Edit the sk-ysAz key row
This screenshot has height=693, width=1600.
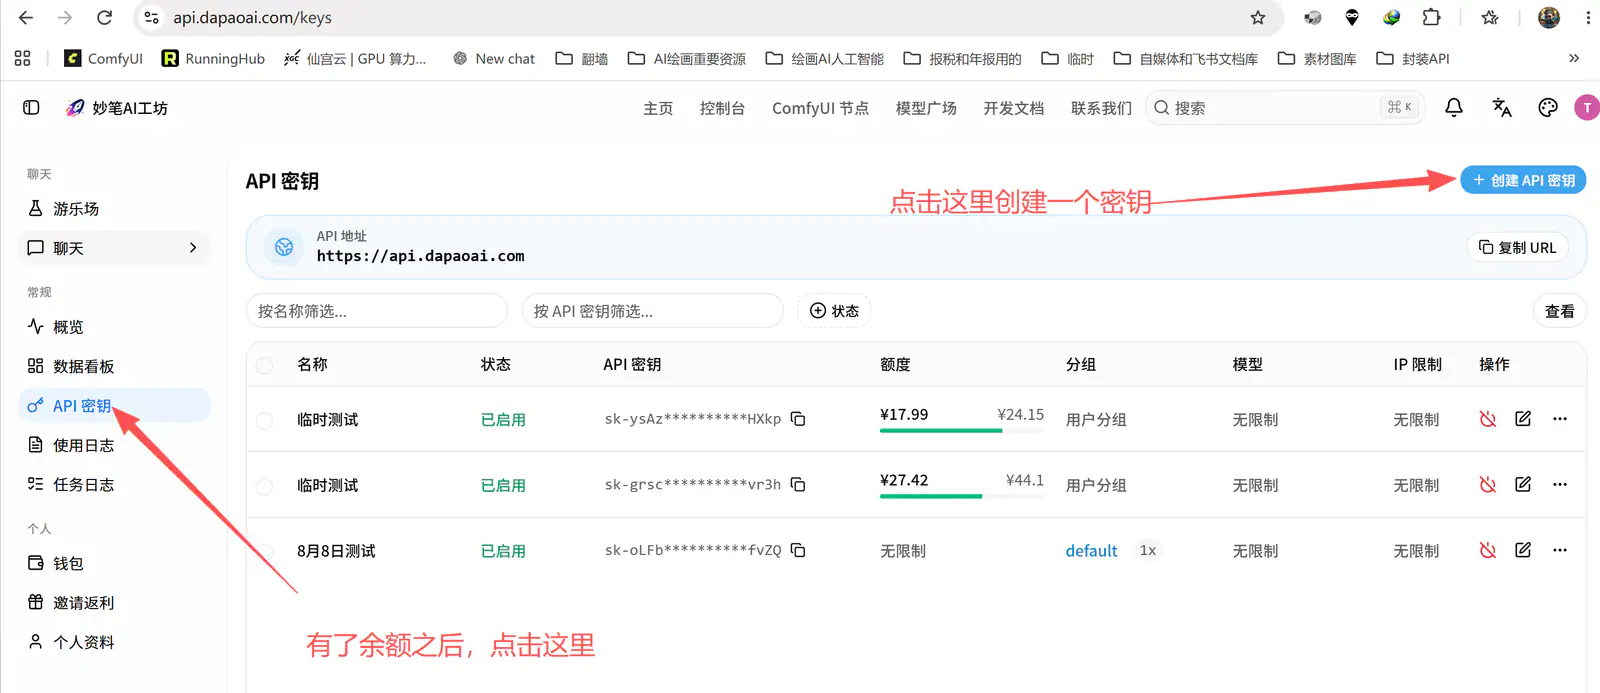click(x=1523, y=419)
